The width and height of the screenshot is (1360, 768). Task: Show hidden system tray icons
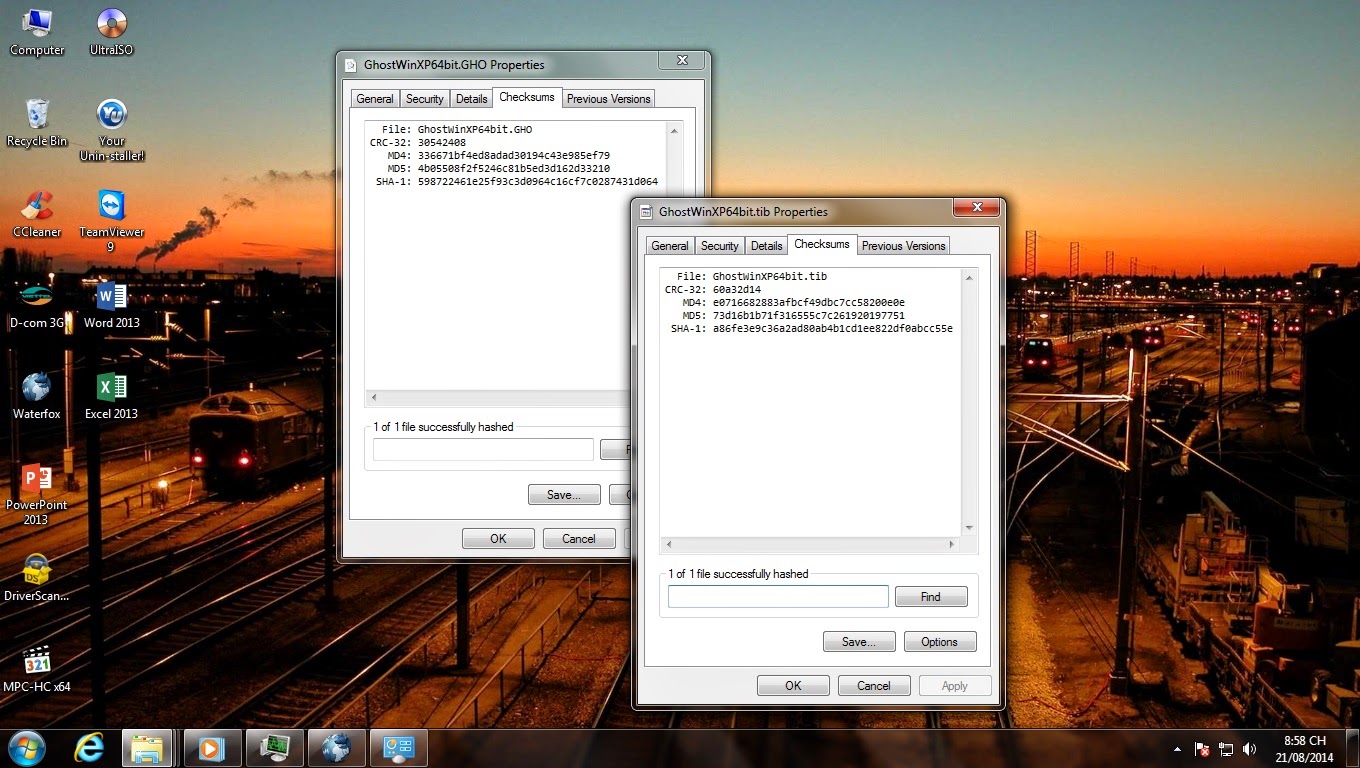pos(1177,749)
